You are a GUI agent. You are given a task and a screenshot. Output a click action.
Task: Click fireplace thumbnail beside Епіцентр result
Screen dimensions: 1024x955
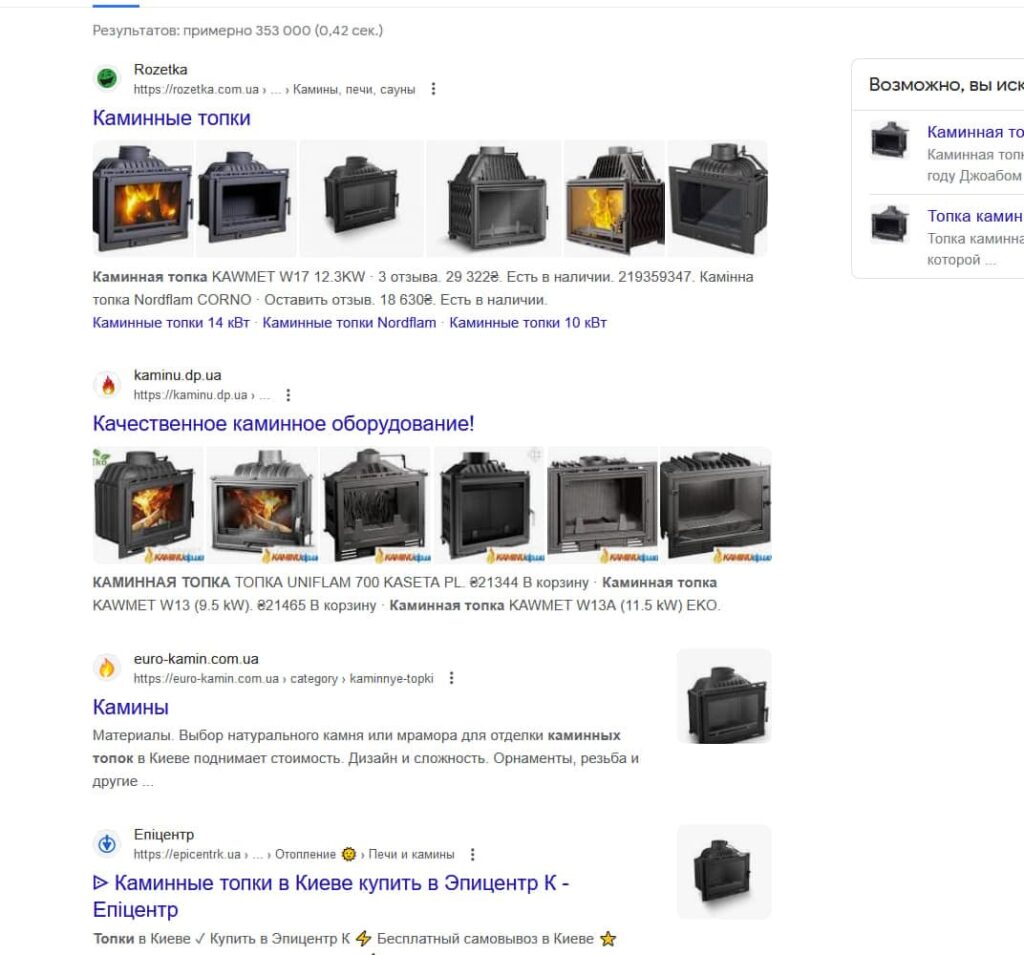(724, 872)
